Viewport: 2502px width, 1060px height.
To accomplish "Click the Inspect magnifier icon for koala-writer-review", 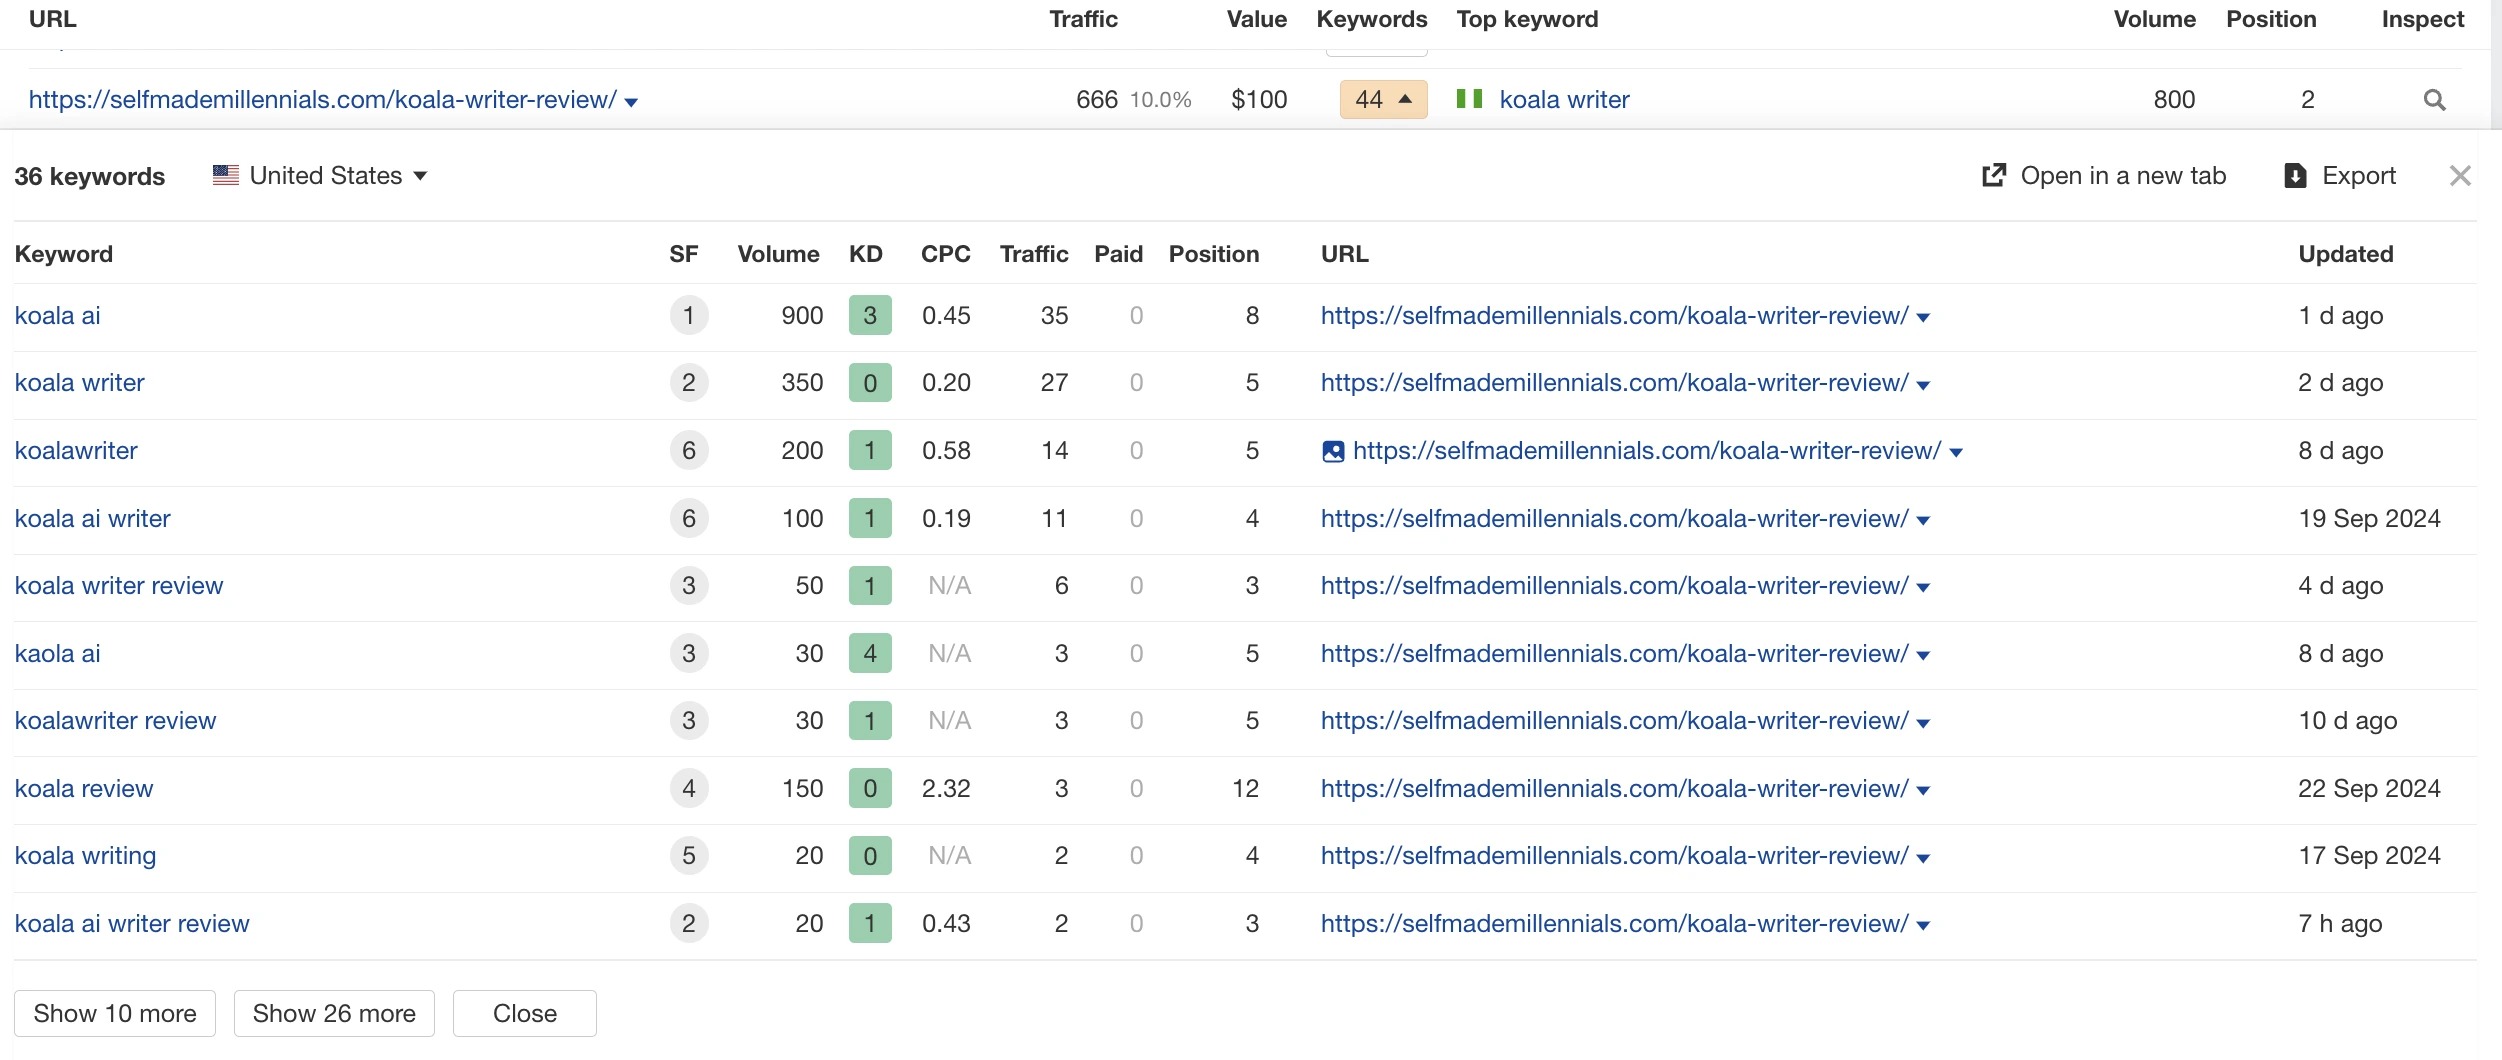I will [2434, 100].
